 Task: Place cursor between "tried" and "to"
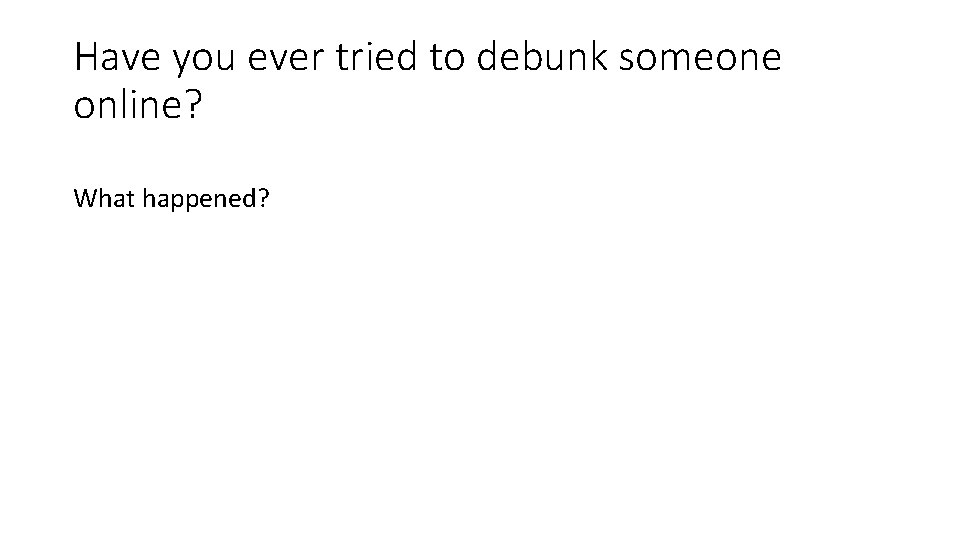427,58
